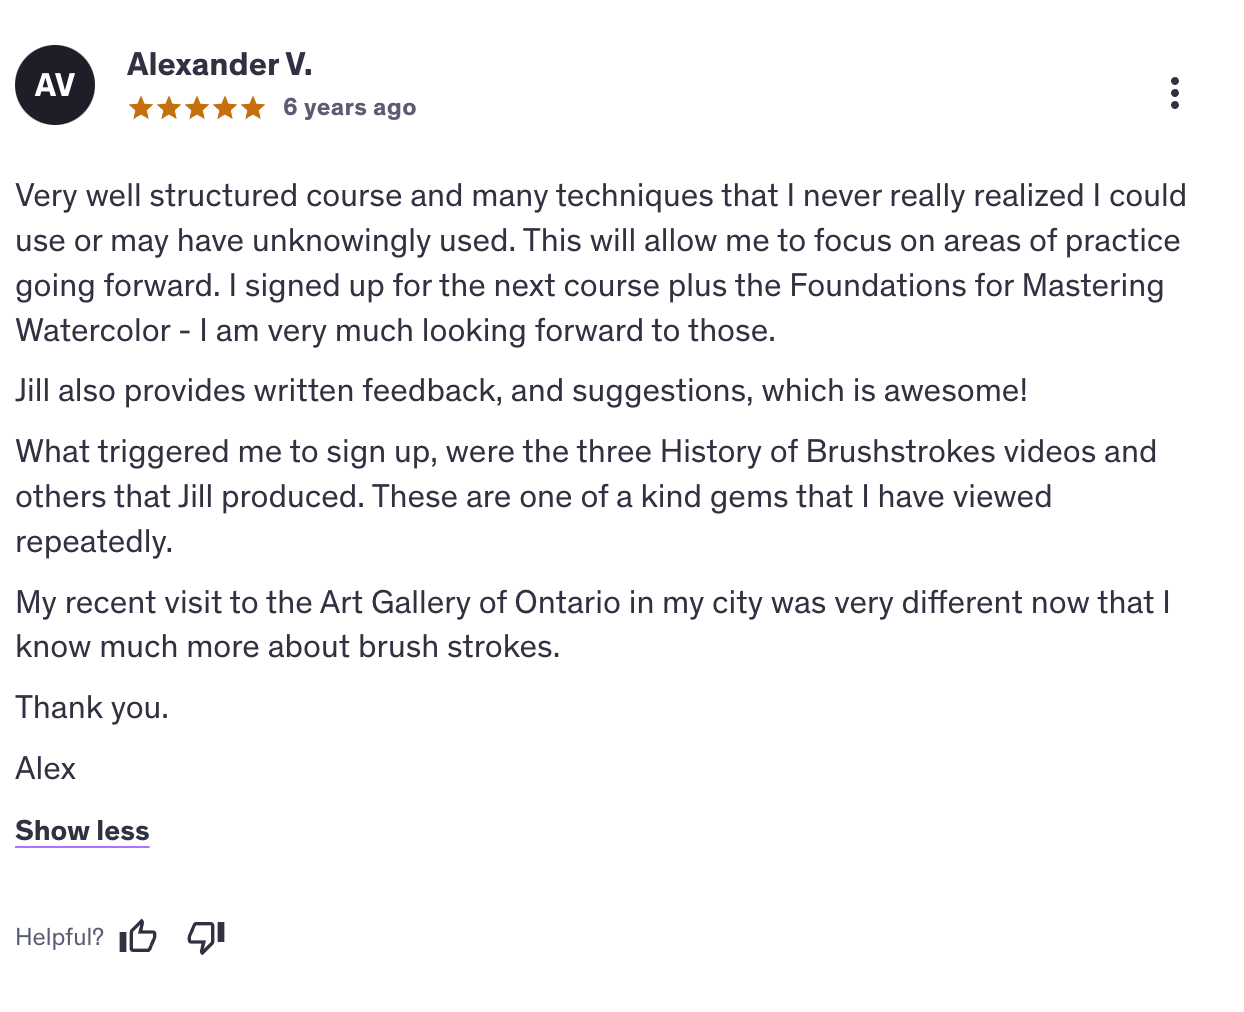
Task: Click the AV avatar circle
Action: 55,85
